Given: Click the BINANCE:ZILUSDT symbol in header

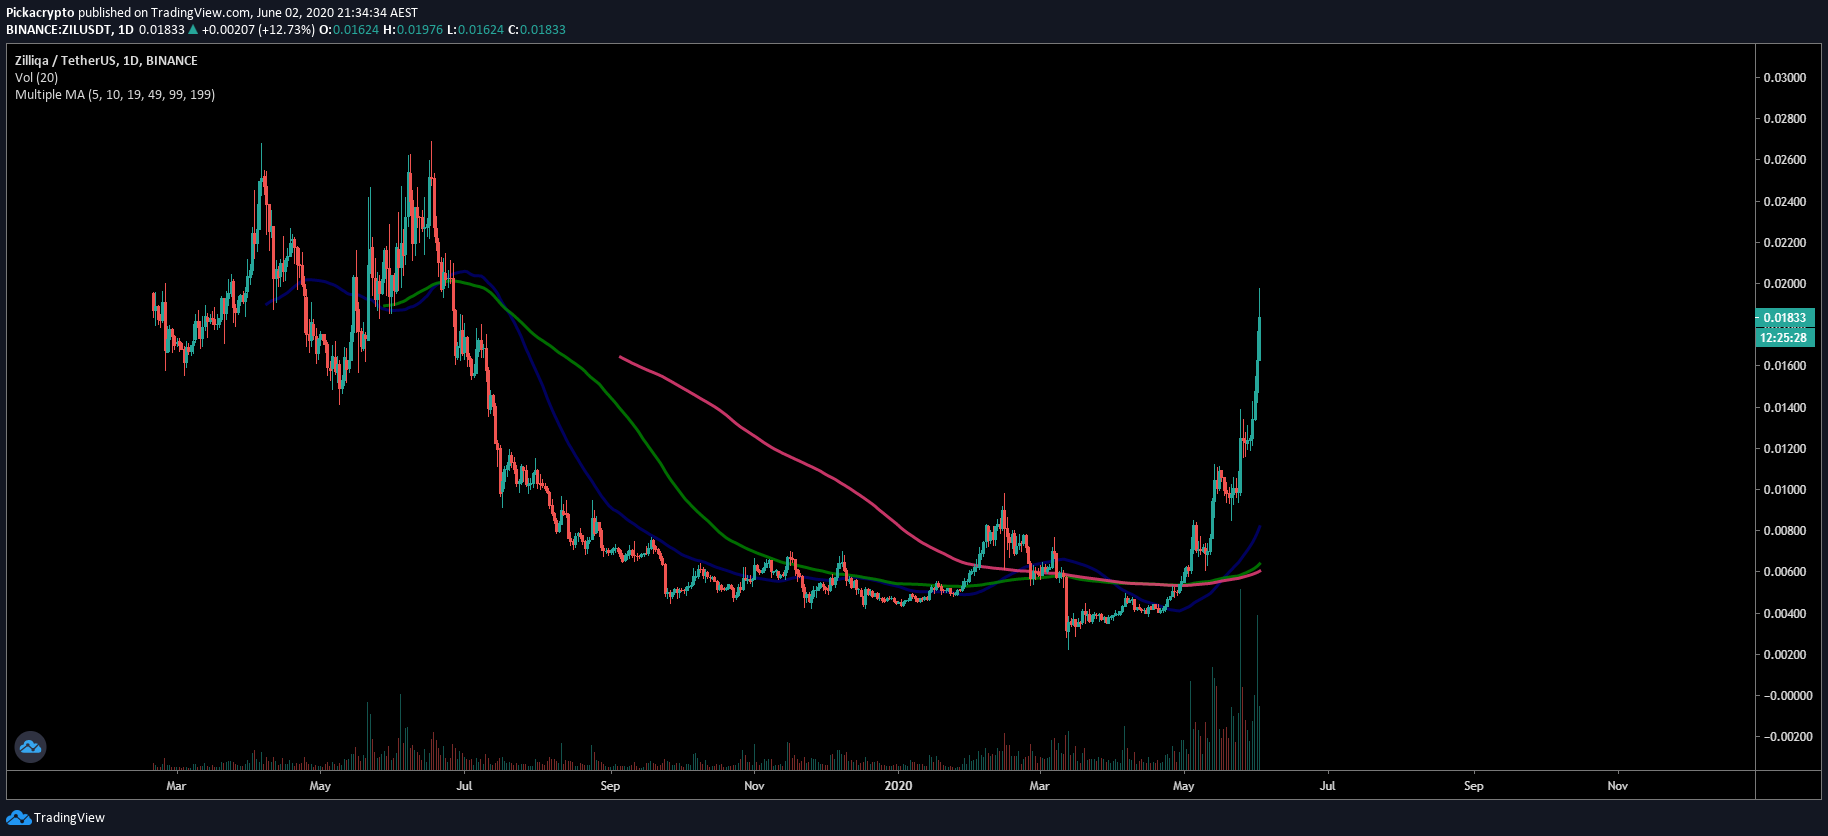Looking at the screenshot, I should pos(58,30).
